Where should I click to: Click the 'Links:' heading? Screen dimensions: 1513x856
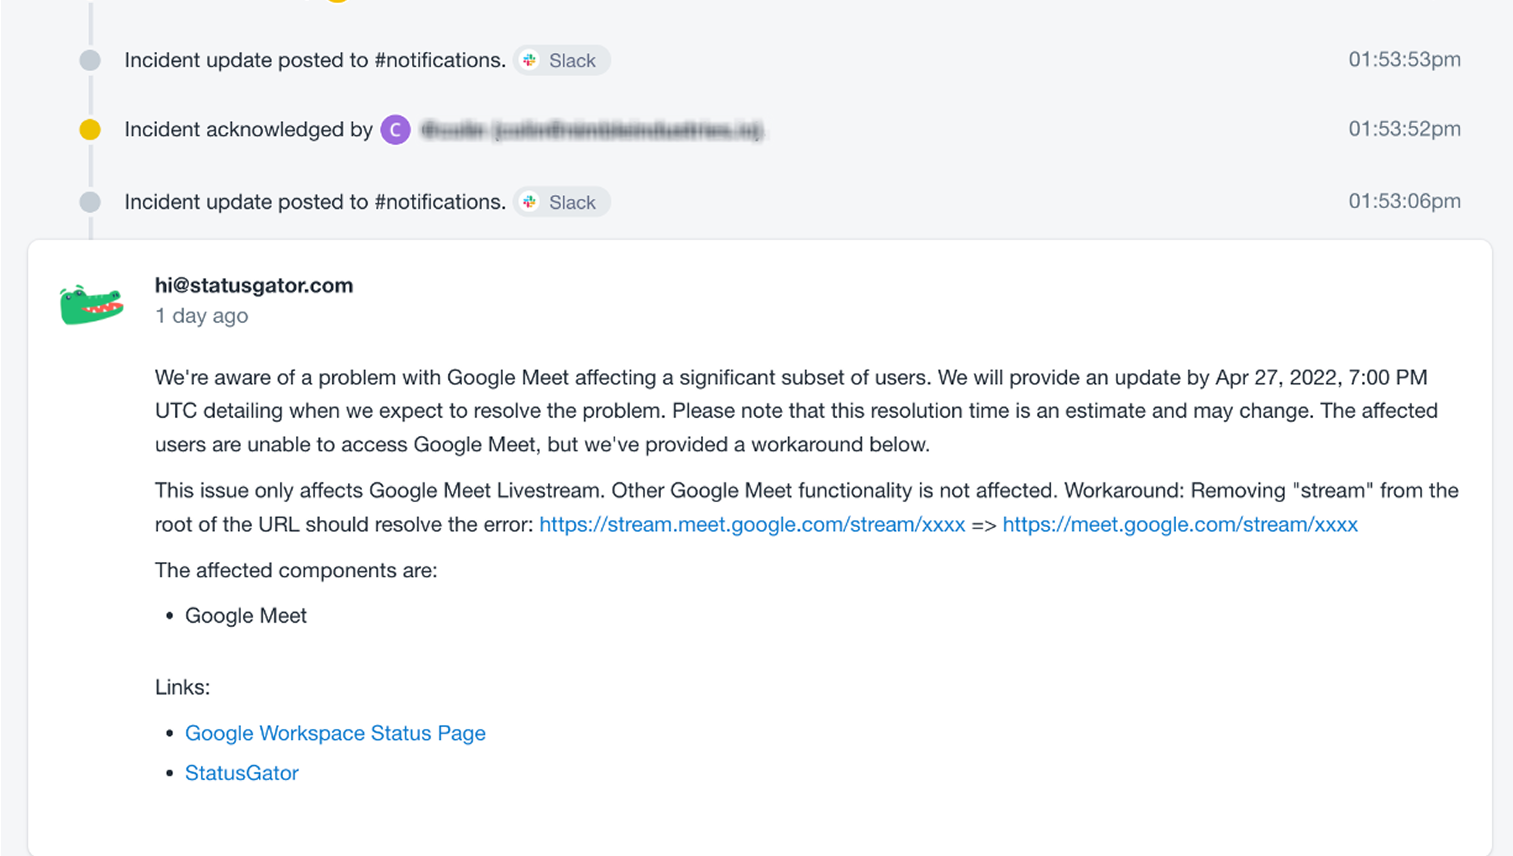(x=182, y=687)
